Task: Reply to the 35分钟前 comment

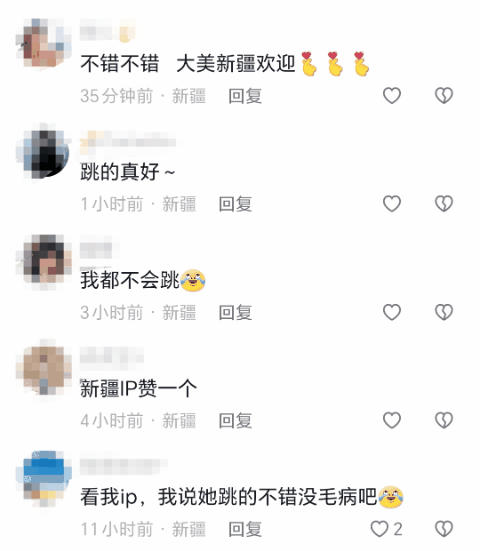Action: (245, 96)
